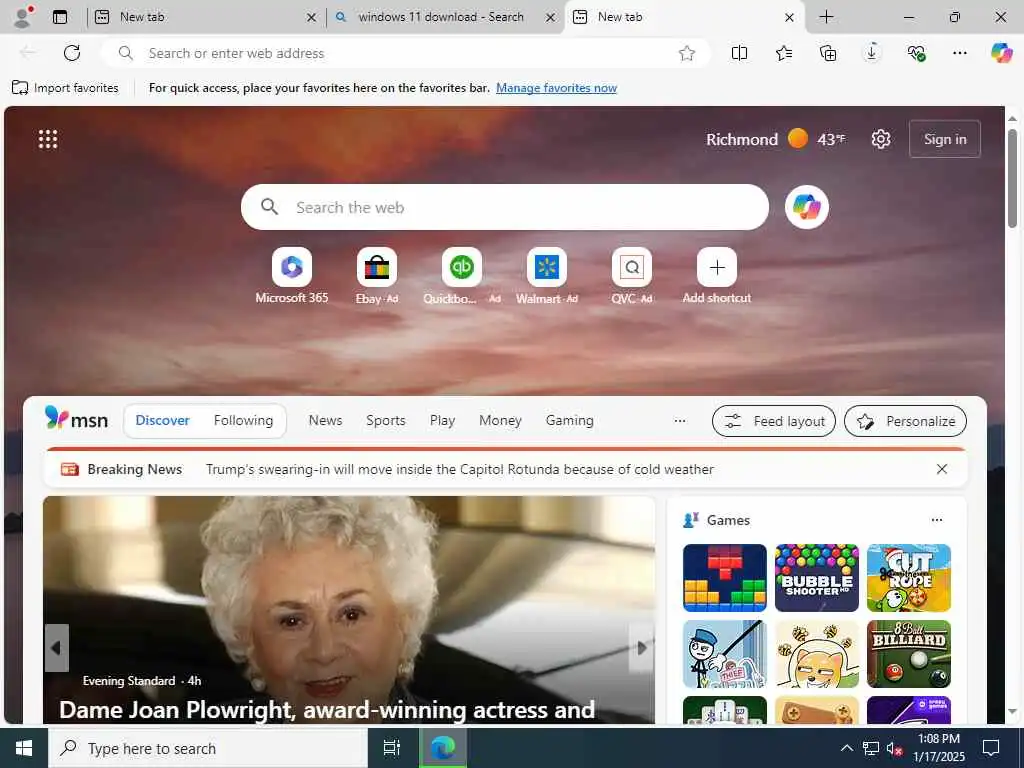The height and width of the screenshot is (768, 1024).
Task: Refresh the page with reload icon
Action: click(72, 53)
